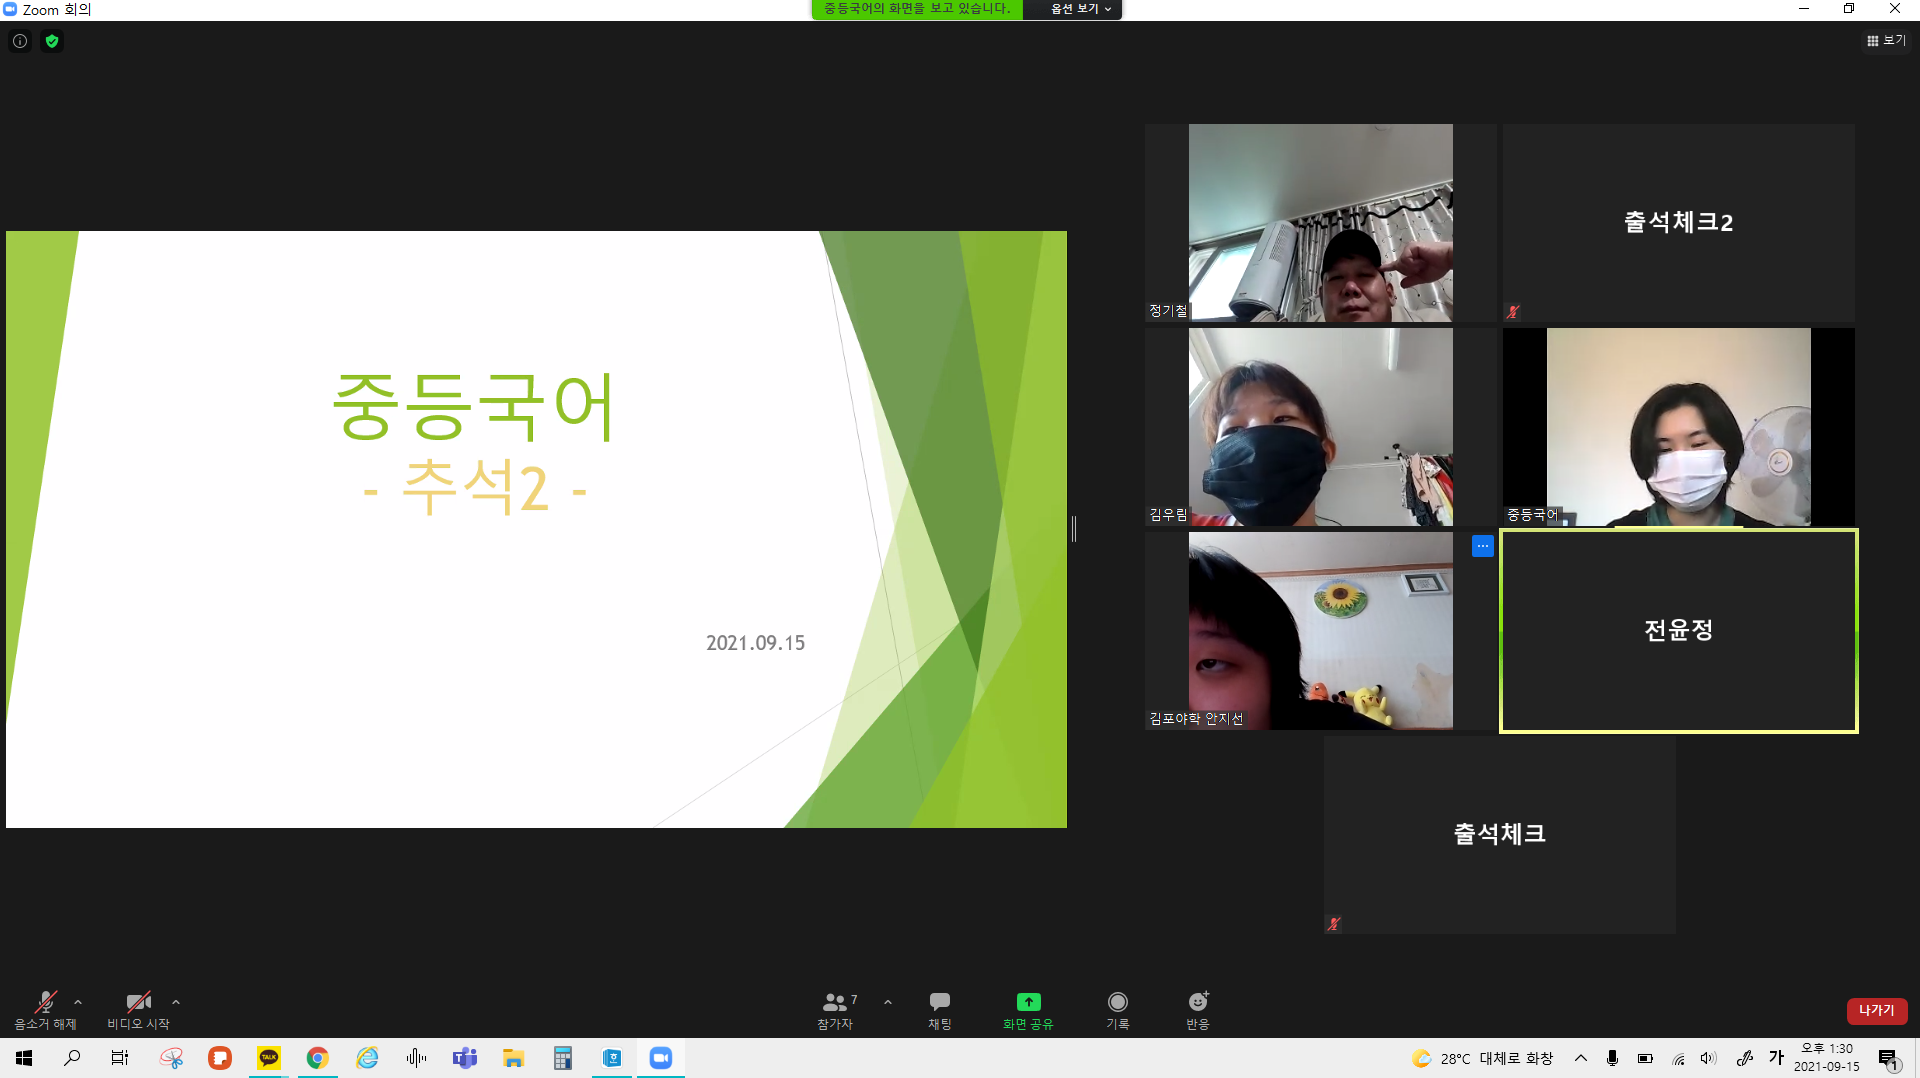Expand the participants options arrow
The height and width of the screenshot is (1078, 1920).
(888, 1002)
